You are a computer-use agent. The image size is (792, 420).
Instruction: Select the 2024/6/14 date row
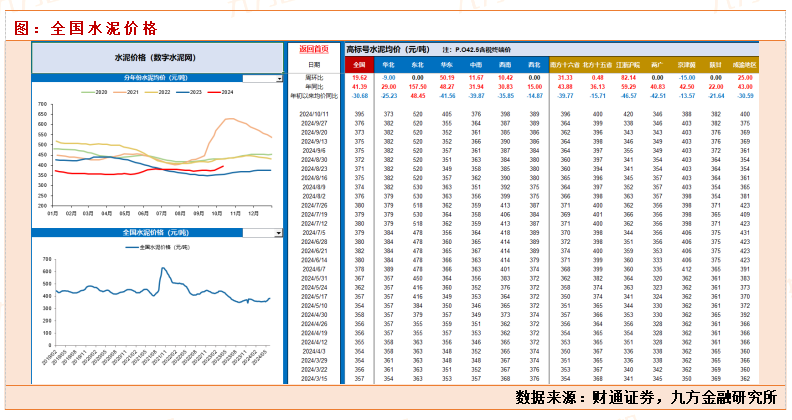click(x=314, y=260)
